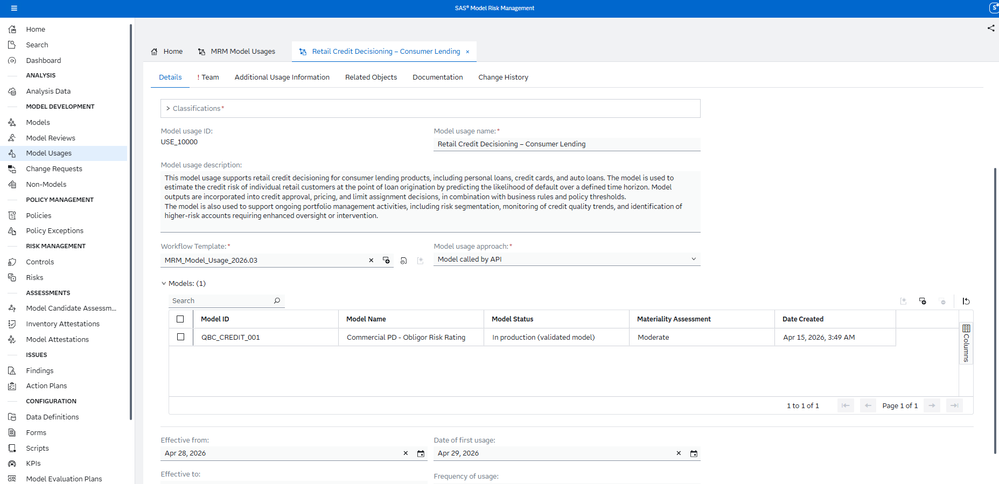Click the Models table Search box
Screen dimensions: 999x484
(x=220, y=301)
